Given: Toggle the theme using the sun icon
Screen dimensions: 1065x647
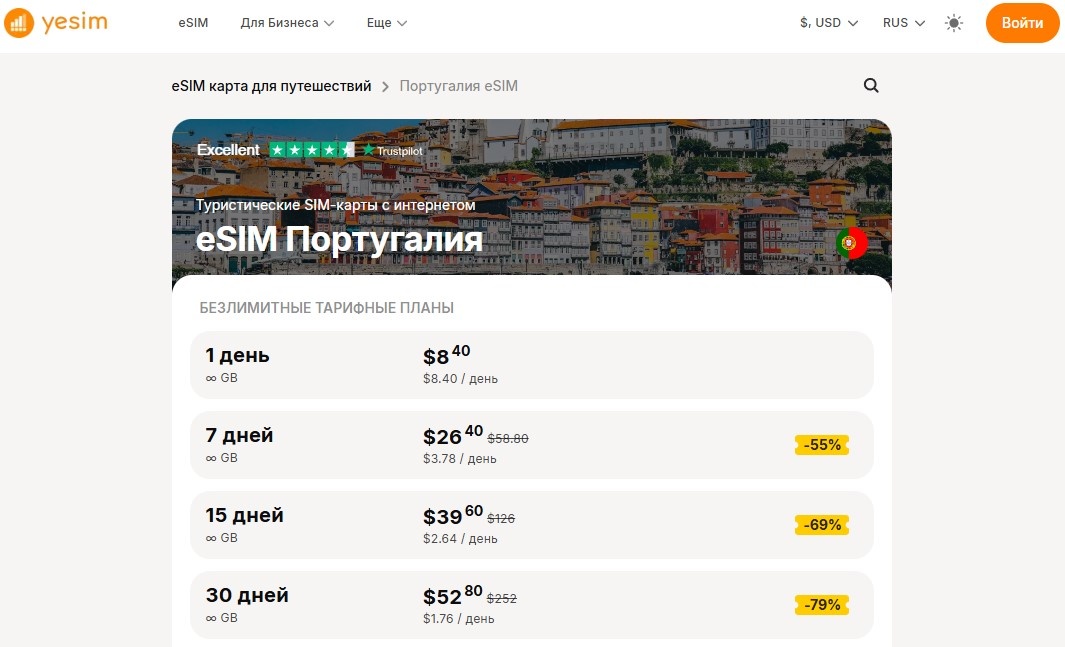Looking at the screenshot, I should pyautogui.click(x=953, y=22).
